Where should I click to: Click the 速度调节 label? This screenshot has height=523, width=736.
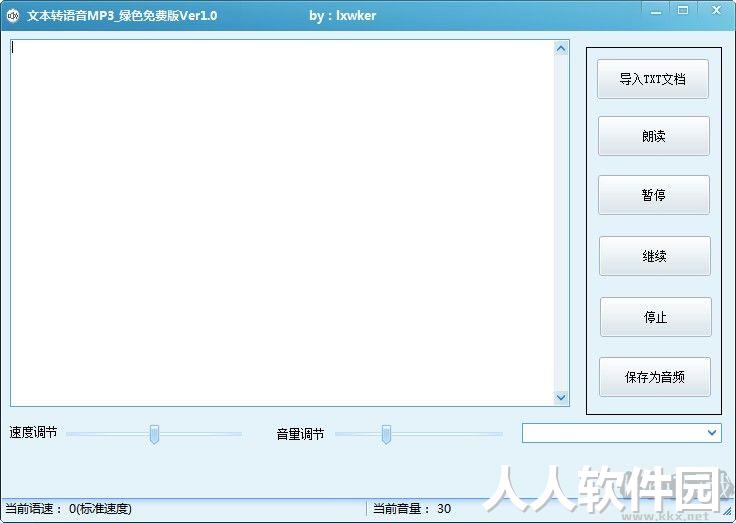(33, 432)
